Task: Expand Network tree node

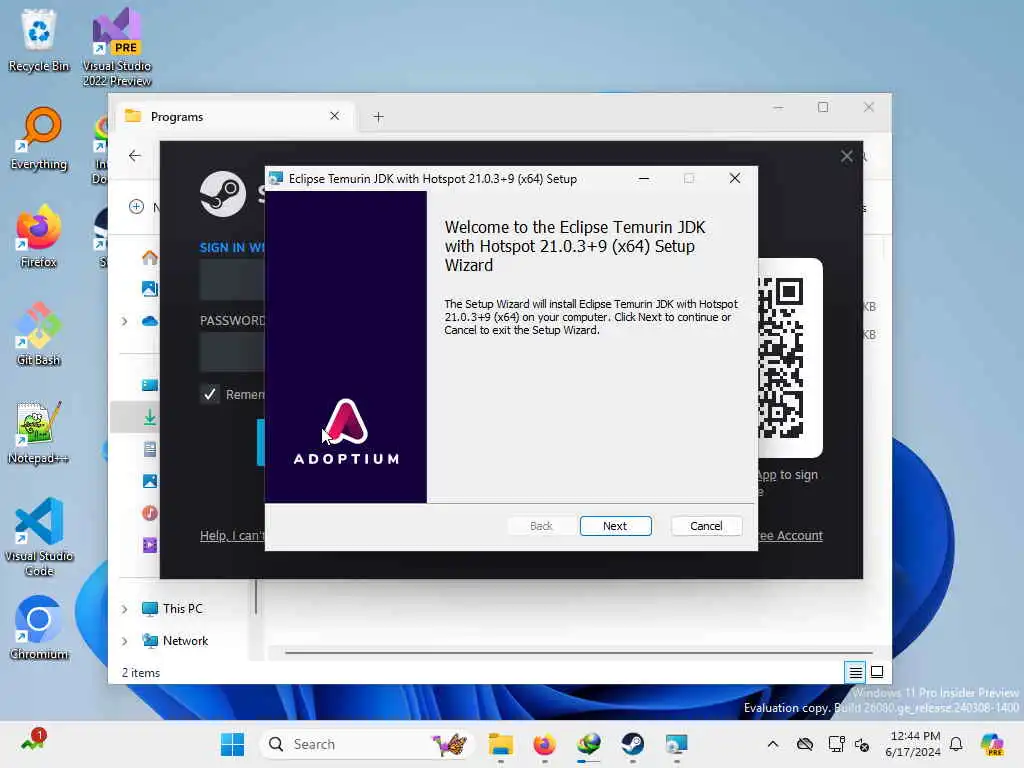Action: [x=124, y=641]
